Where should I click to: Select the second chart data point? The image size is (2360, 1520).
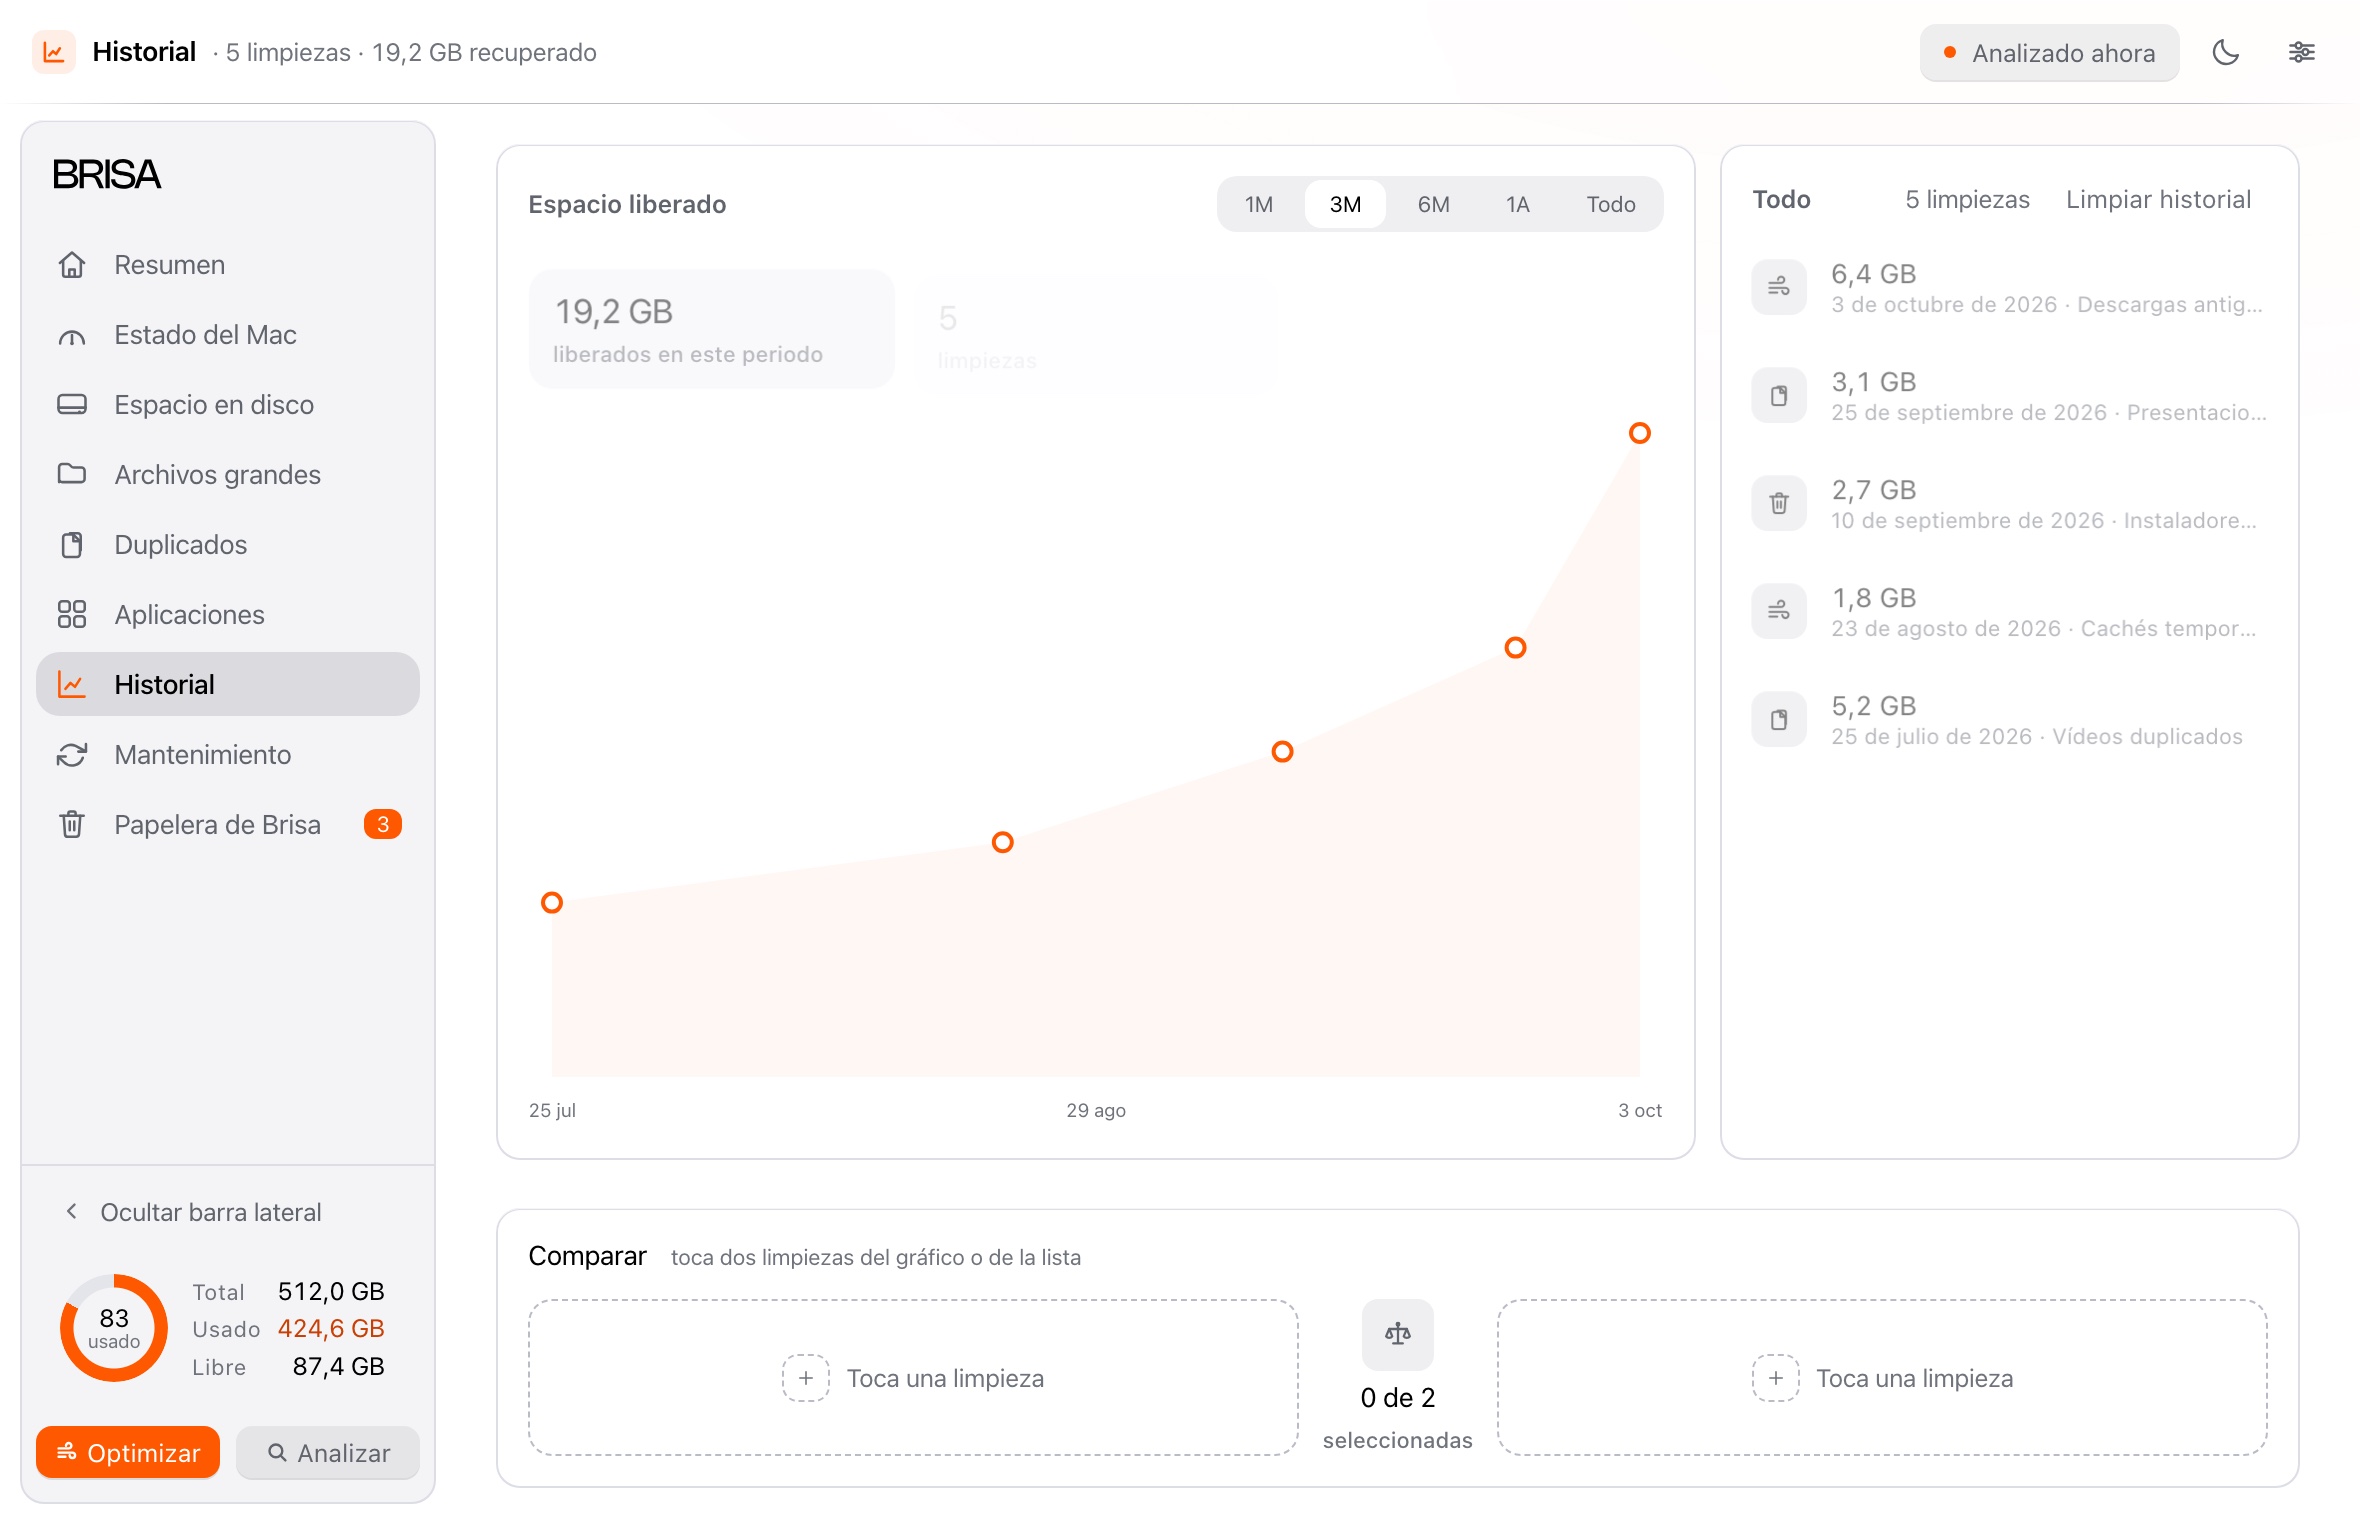tap(1003, 842)
